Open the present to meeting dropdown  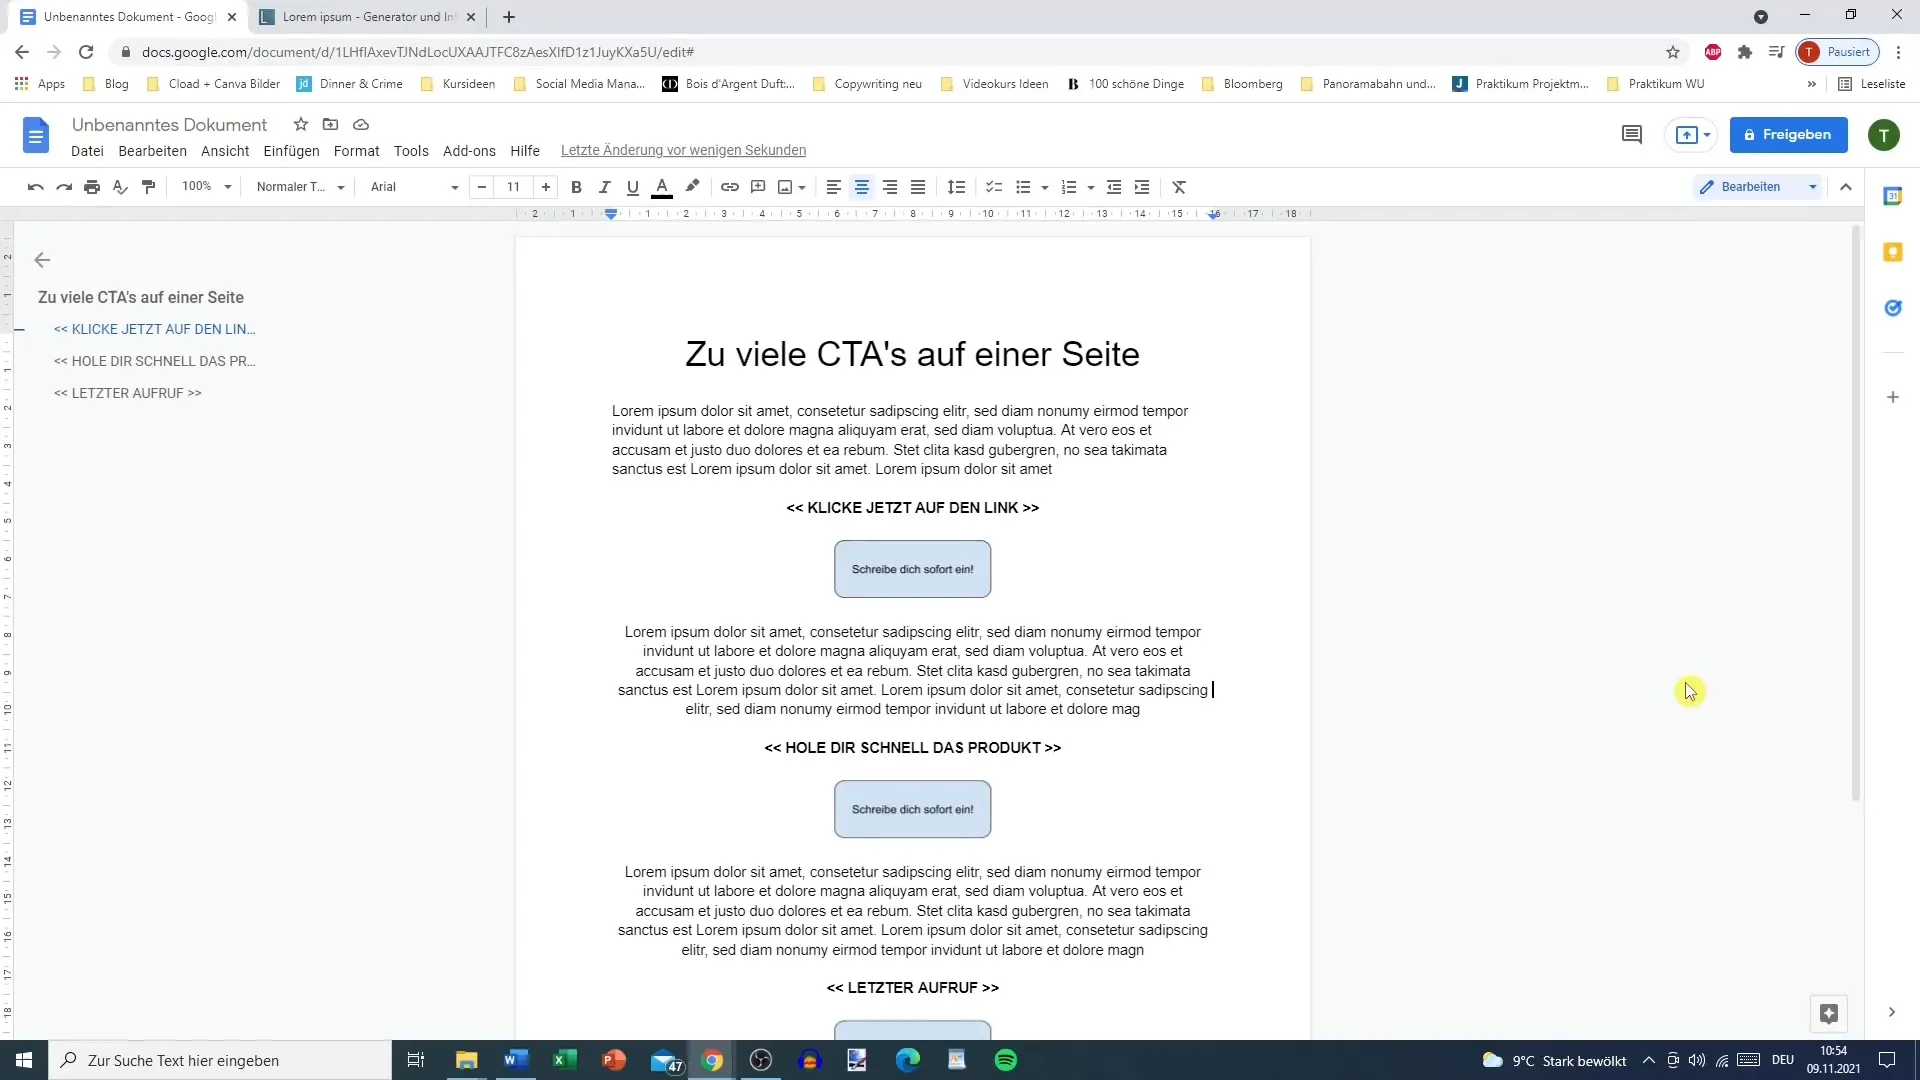[x=1706, y=135]
